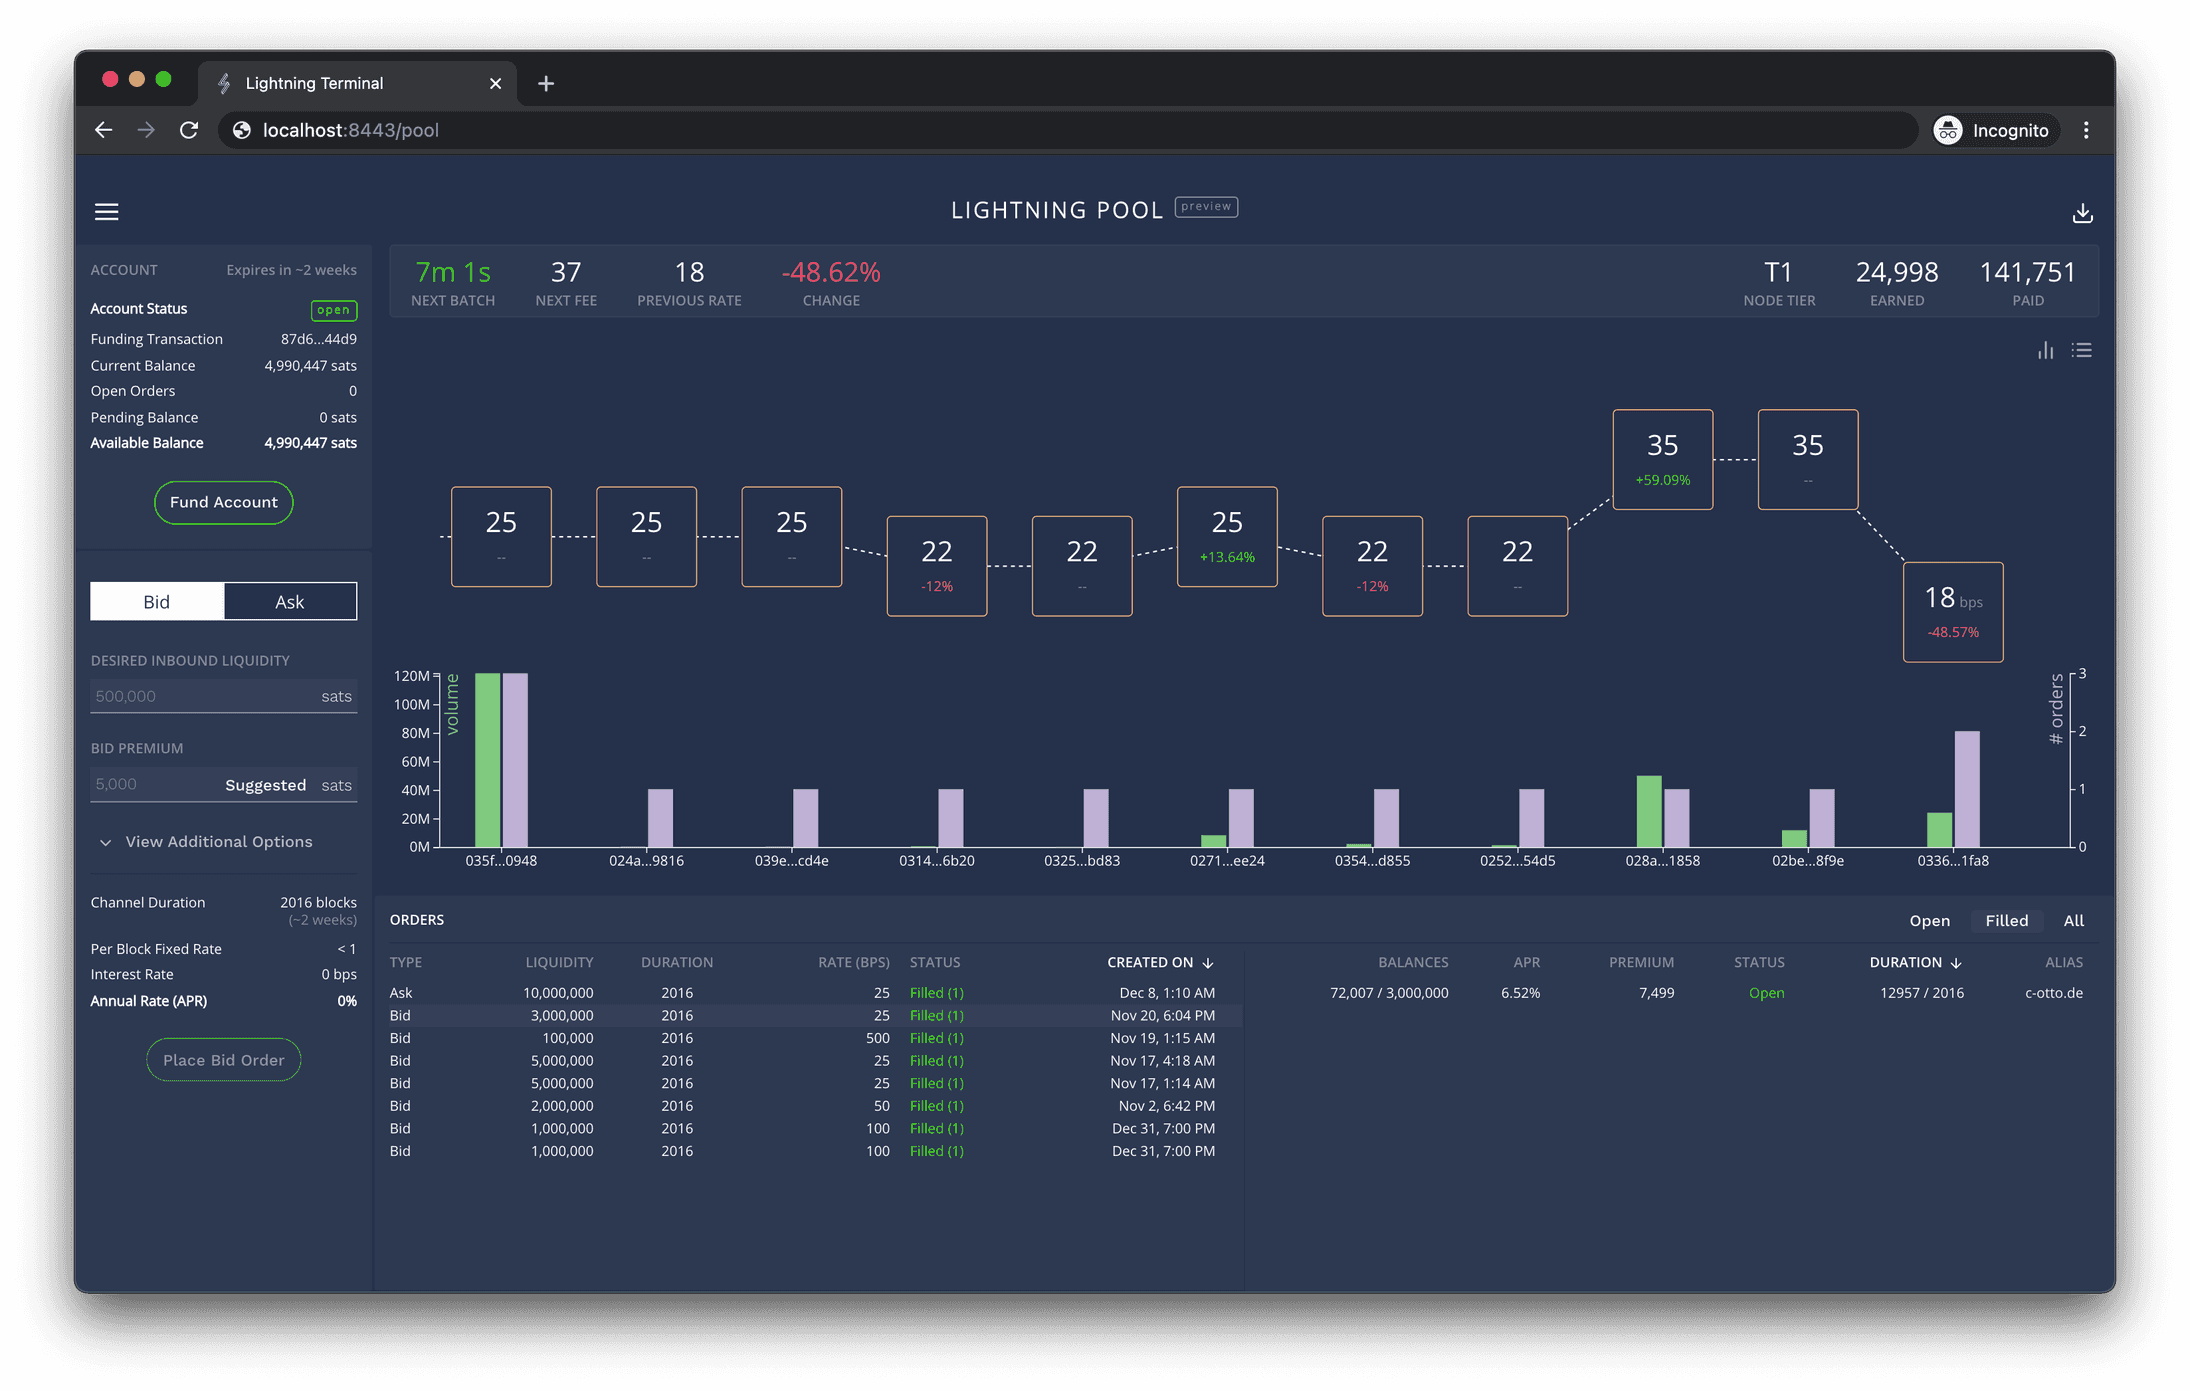Click the Incognito indicator in the browser toolbar
Screen dimensions: 2190x1391
[1993, 130]
